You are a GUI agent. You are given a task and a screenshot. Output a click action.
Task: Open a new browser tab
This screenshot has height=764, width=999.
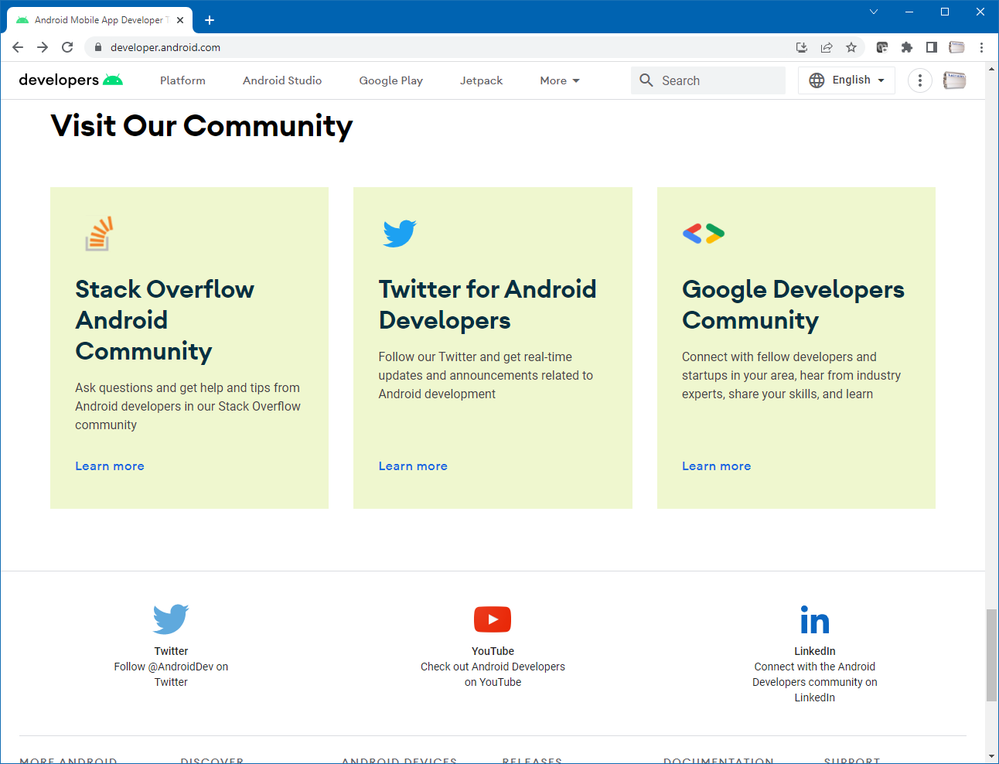(209, 20)
